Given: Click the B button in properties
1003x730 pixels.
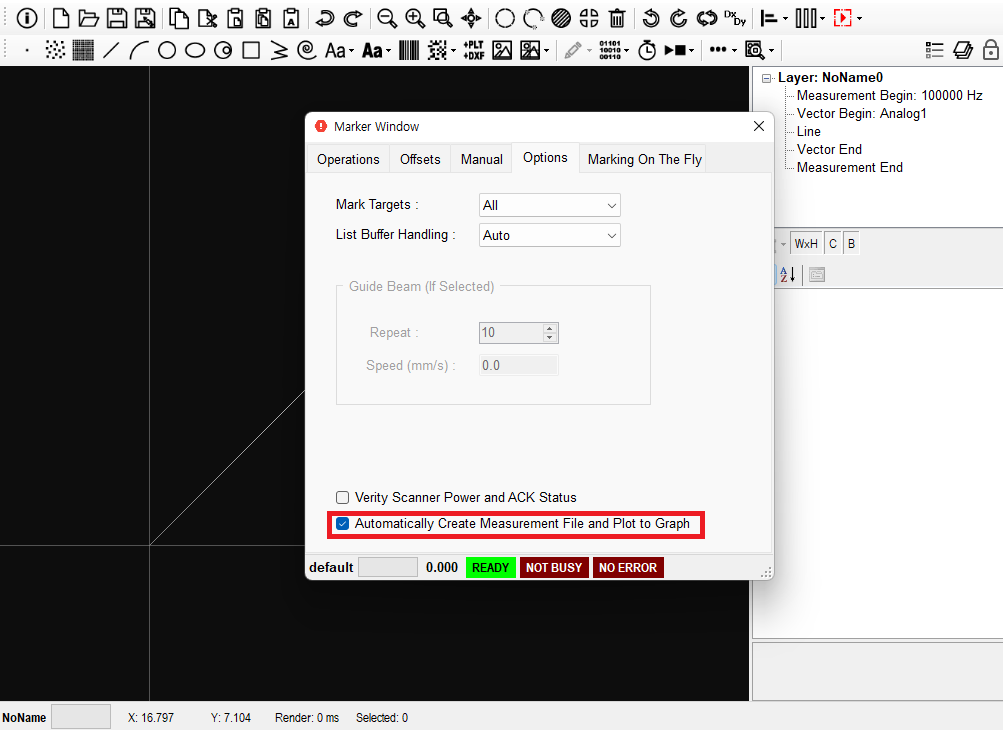Looking at the screenshot, I should point(851,244).
